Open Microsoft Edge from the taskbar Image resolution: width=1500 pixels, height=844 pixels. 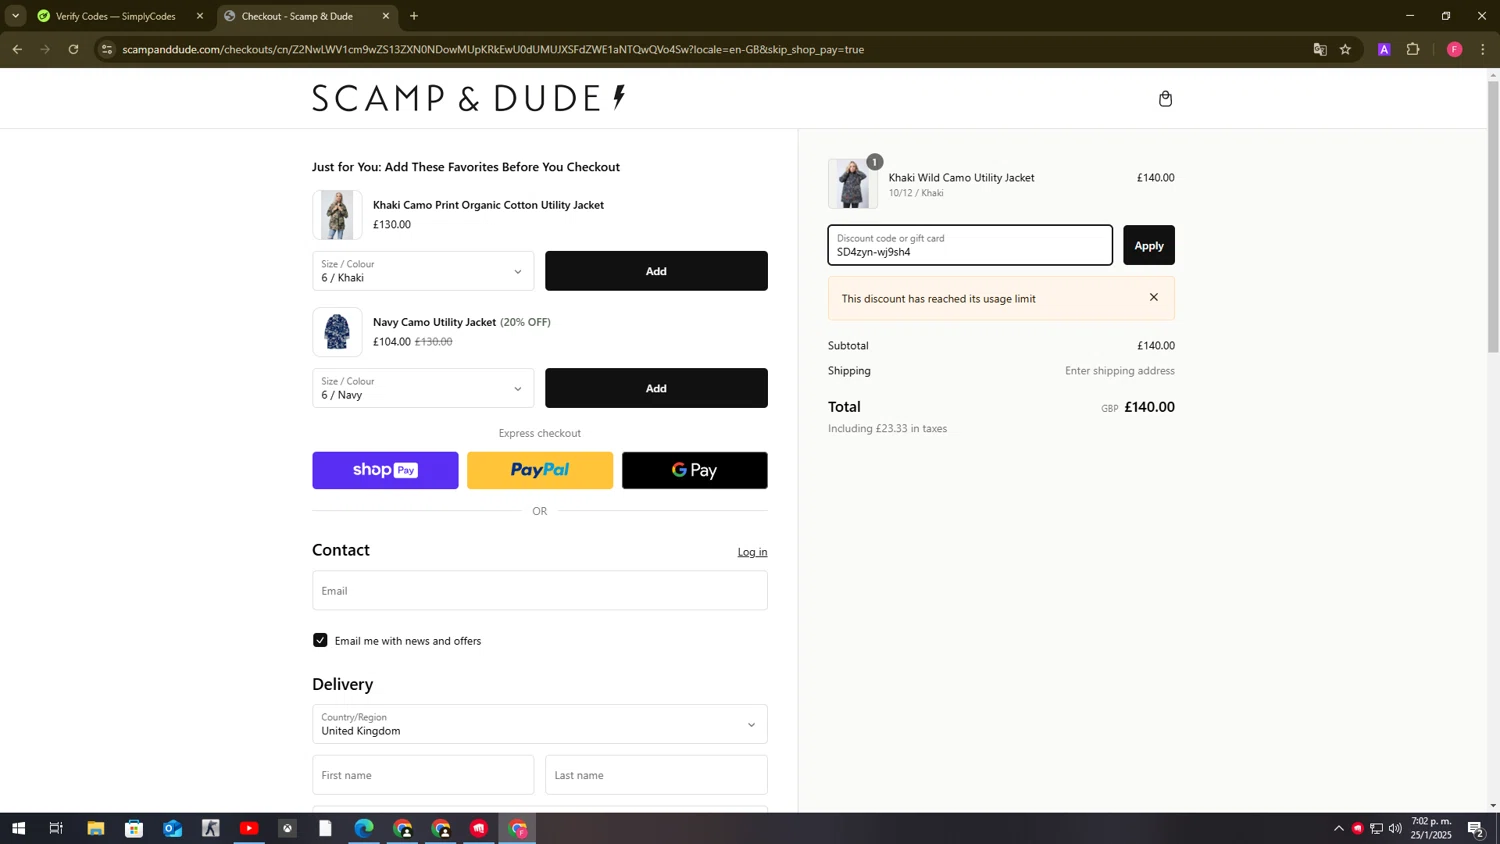[x=364, y=828]
